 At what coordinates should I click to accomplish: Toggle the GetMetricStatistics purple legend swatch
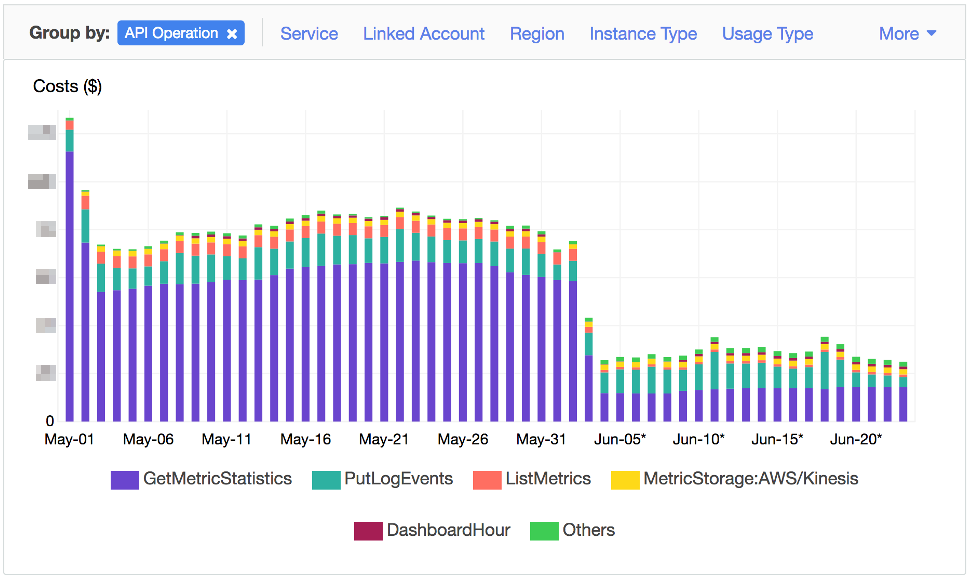(x=125, y=480)
